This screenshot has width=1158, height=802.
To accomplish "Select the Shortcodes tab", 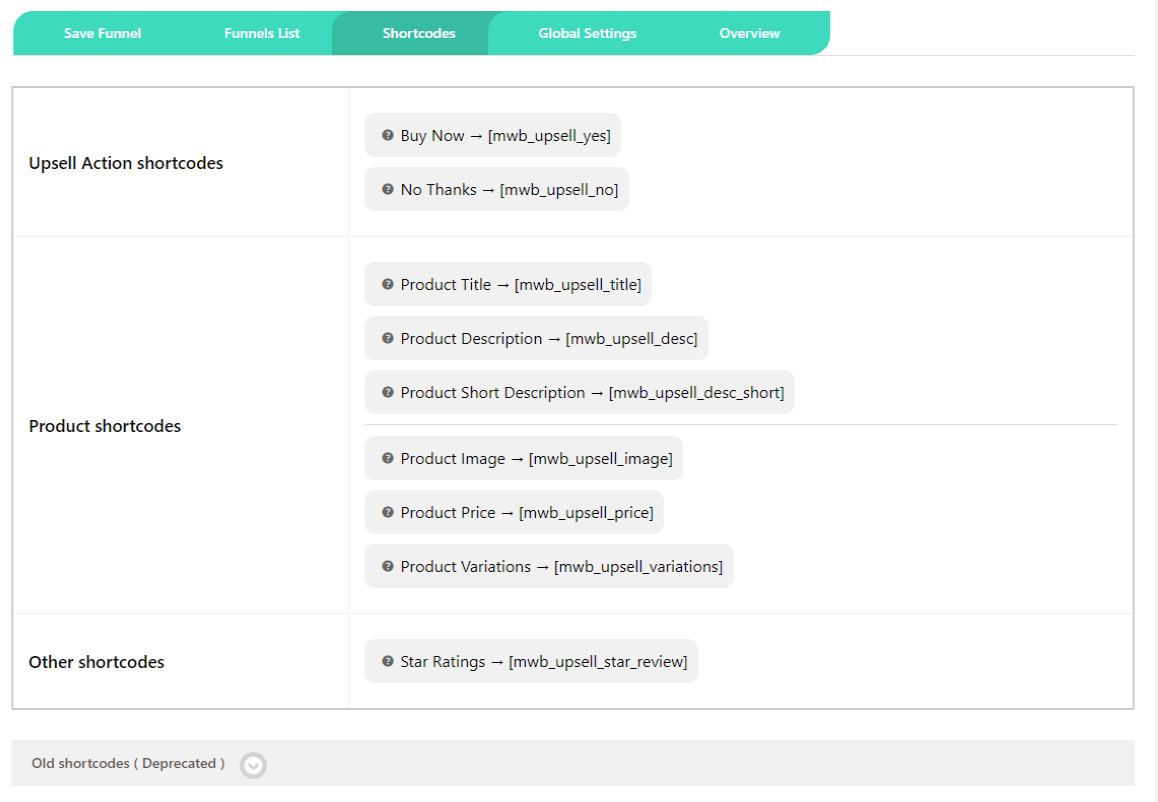I will click(x=419, y=33).
